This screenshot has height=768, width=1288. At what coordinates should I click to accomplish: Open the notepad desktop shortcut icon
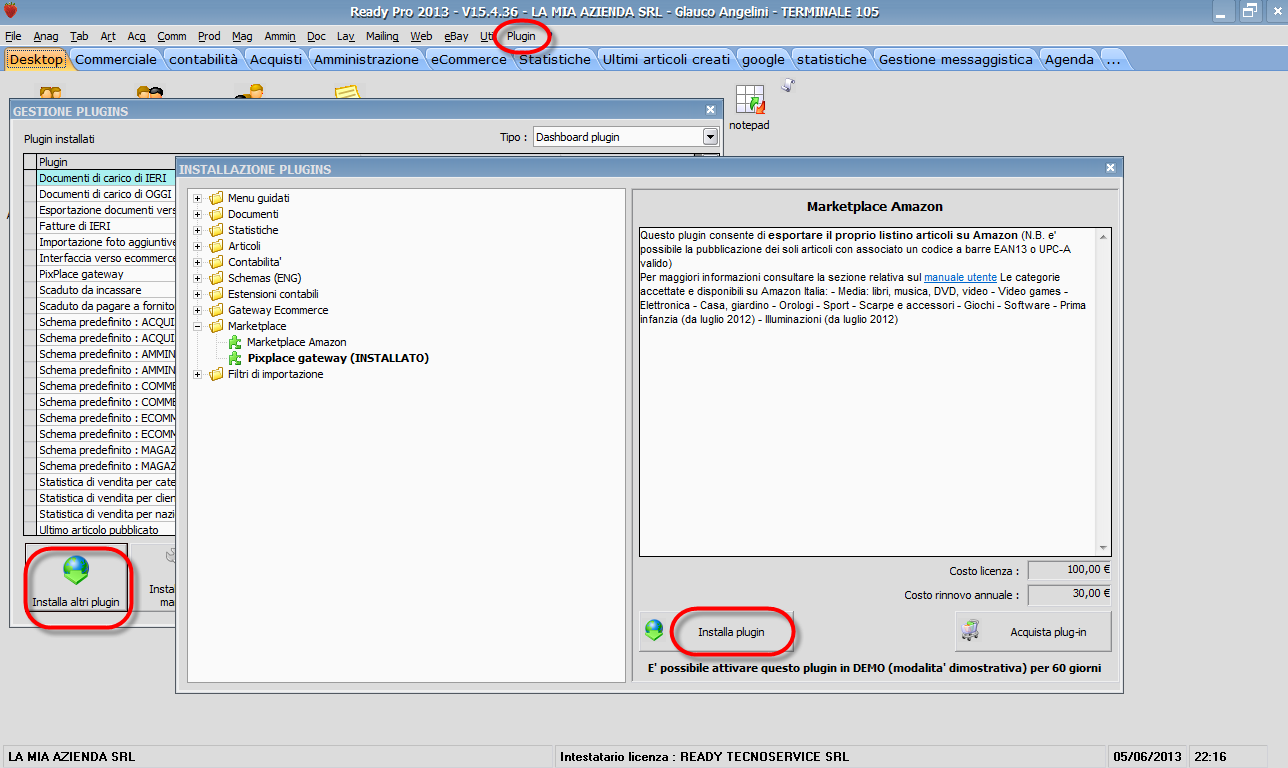coord(750,100)
